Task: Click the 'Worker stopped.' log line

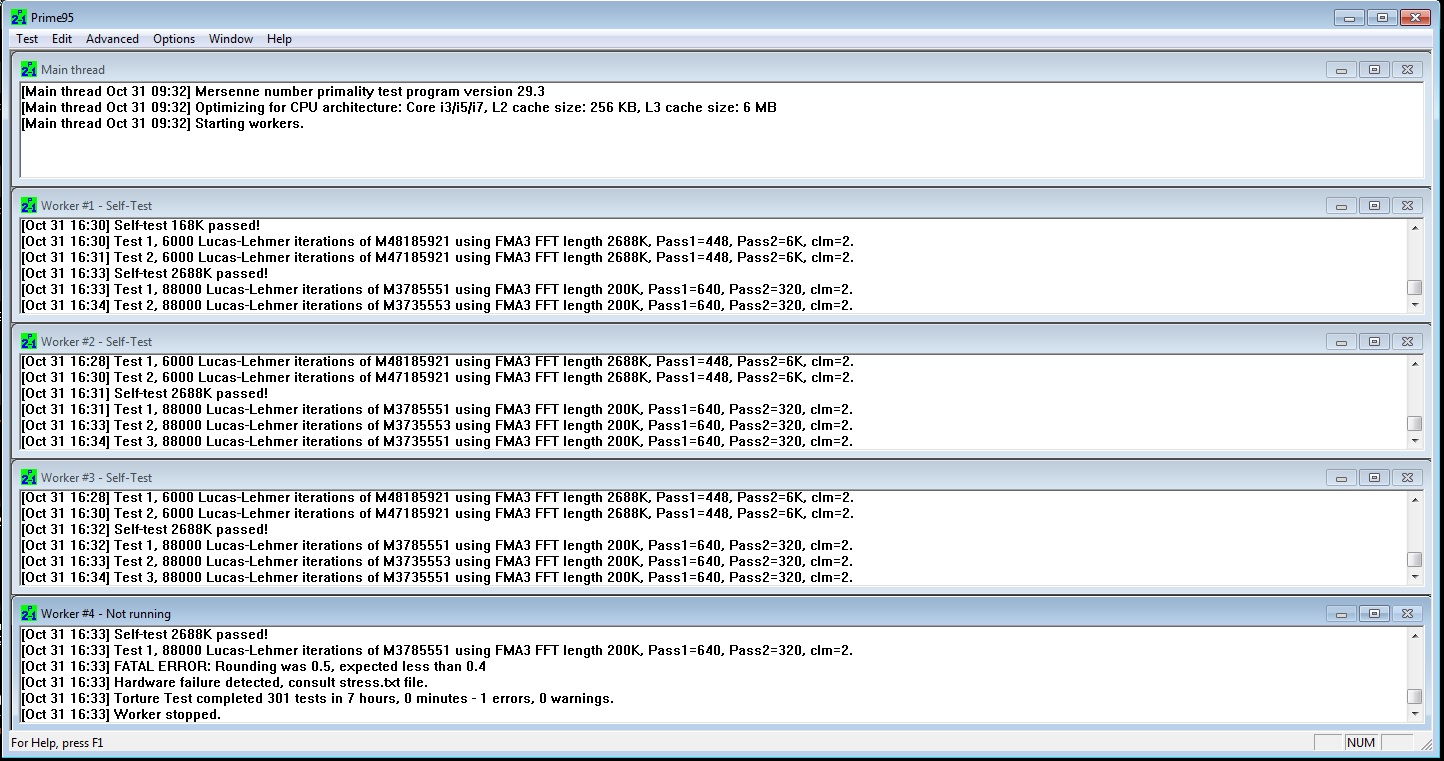Action: pyautogui.click(x=121, y=714)
